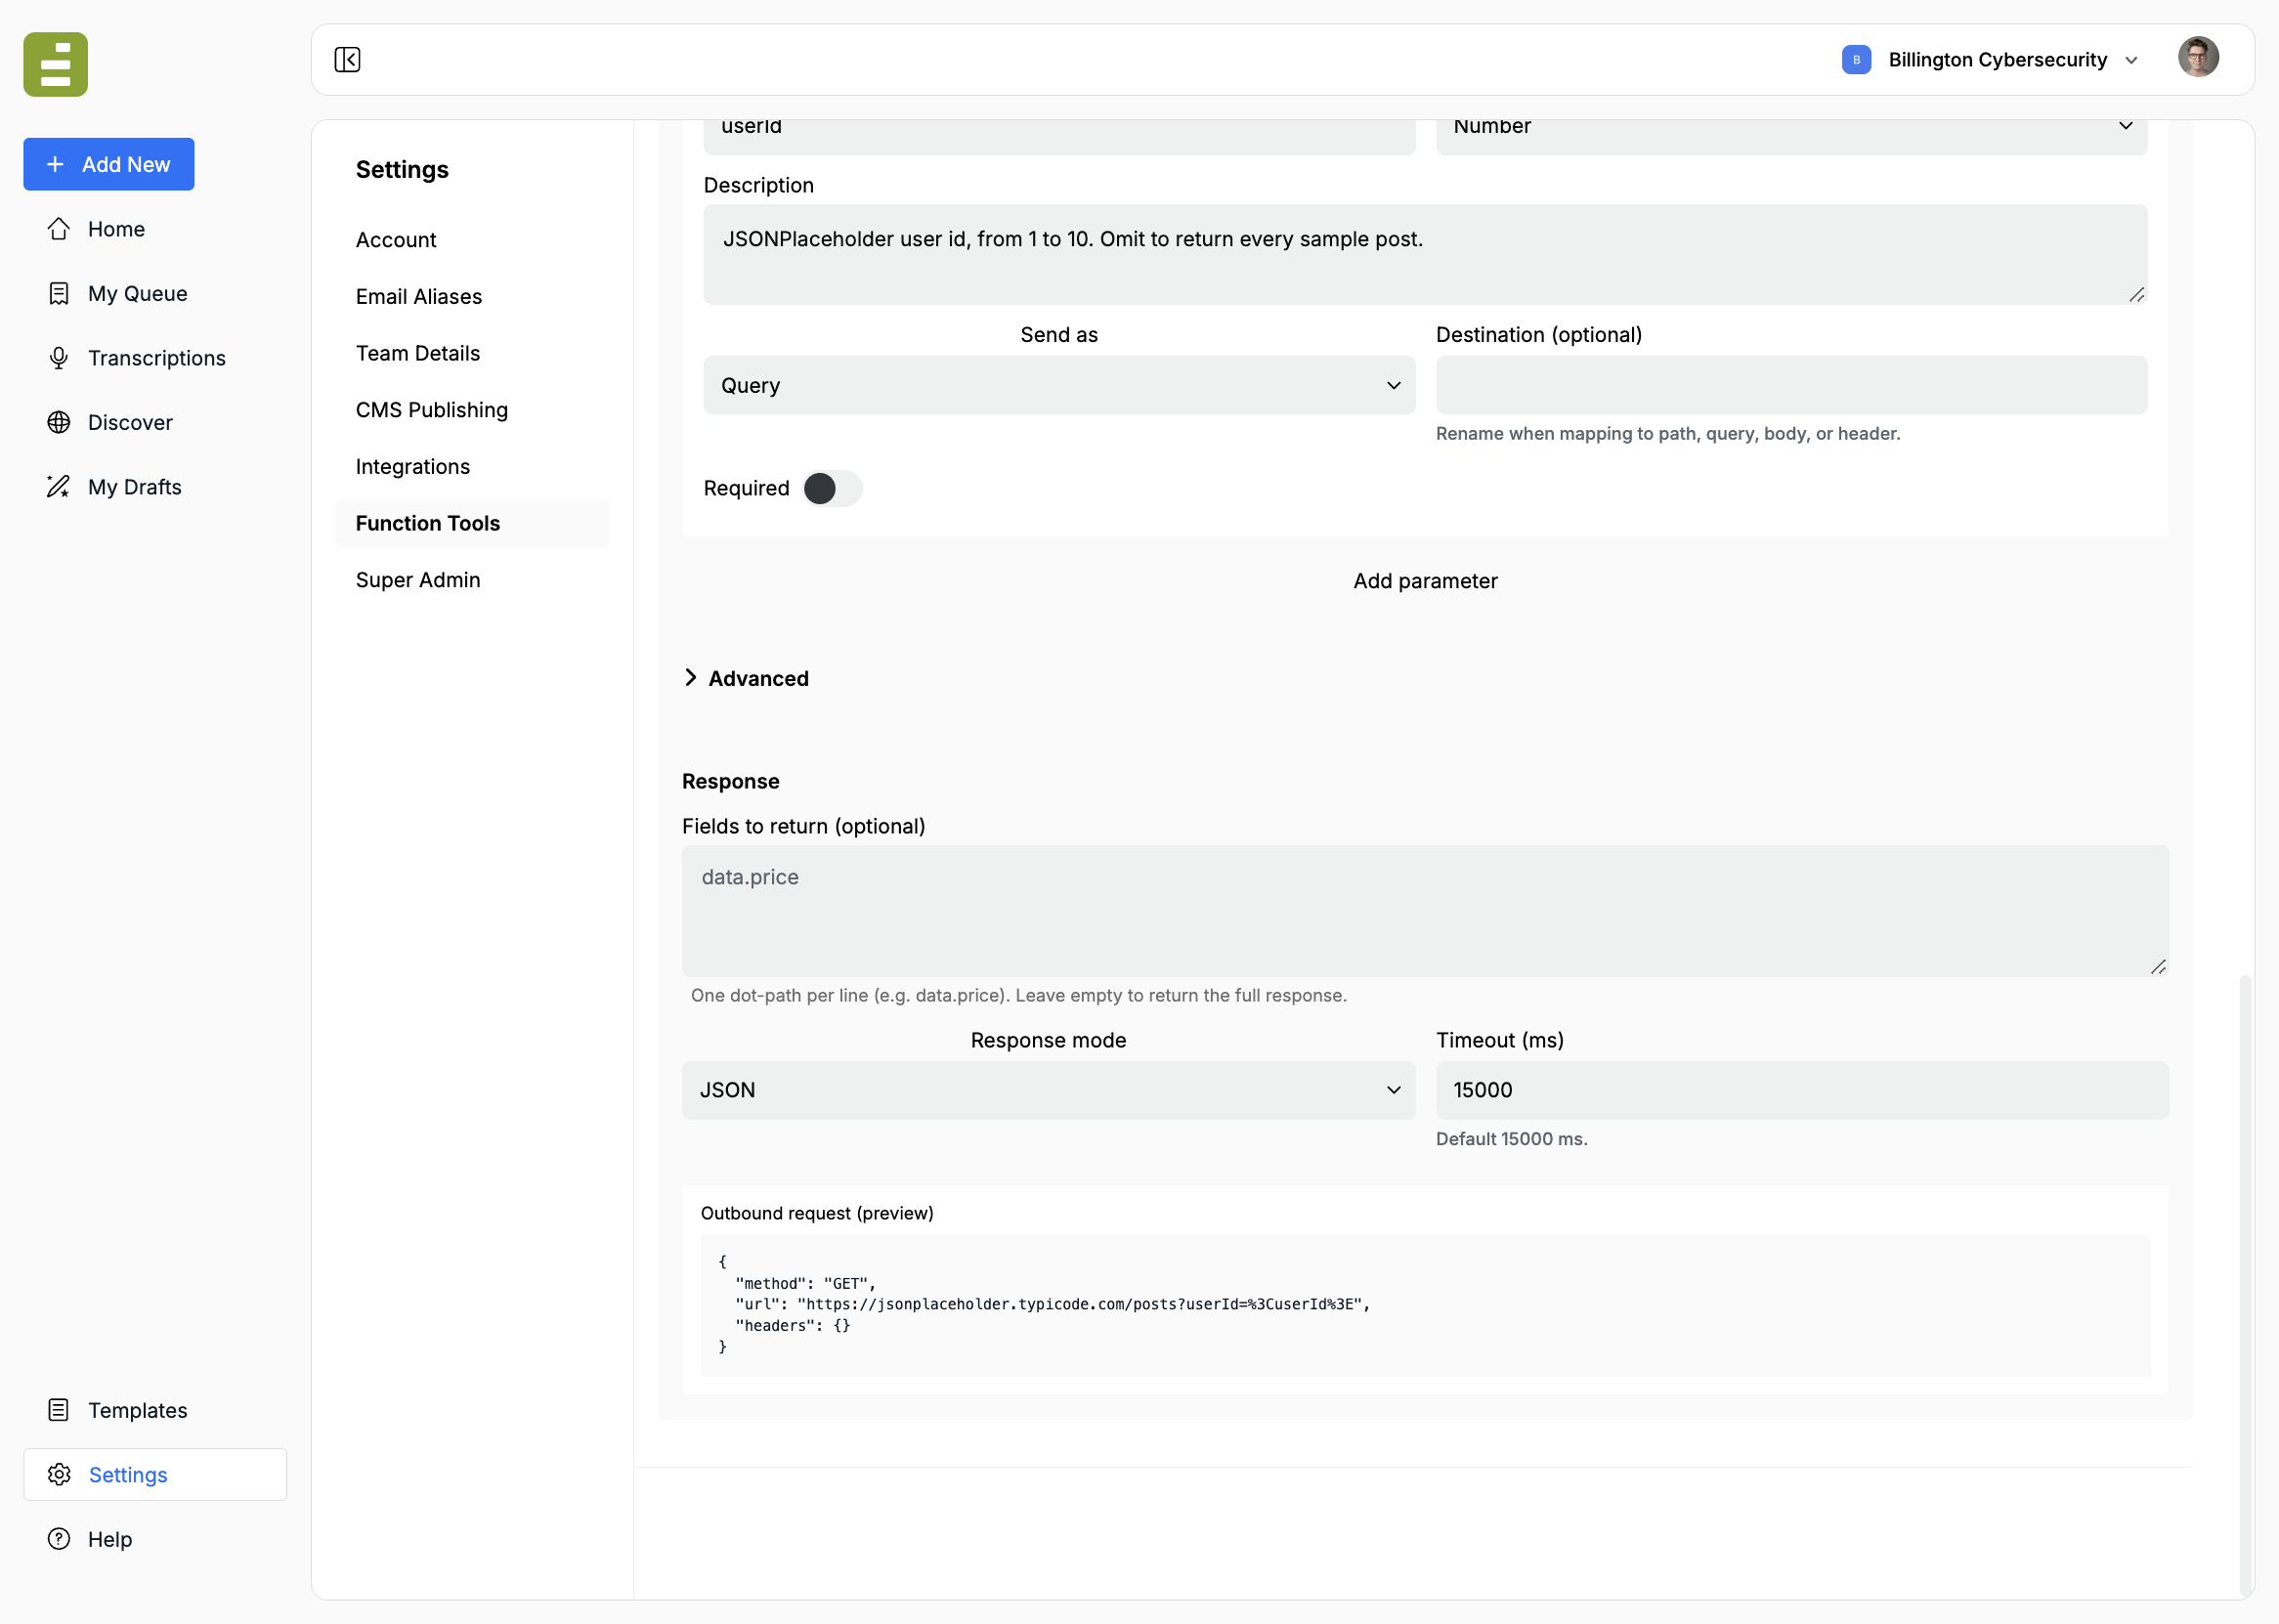
Task: Toggle the Required switch
Action: [832, 488]
